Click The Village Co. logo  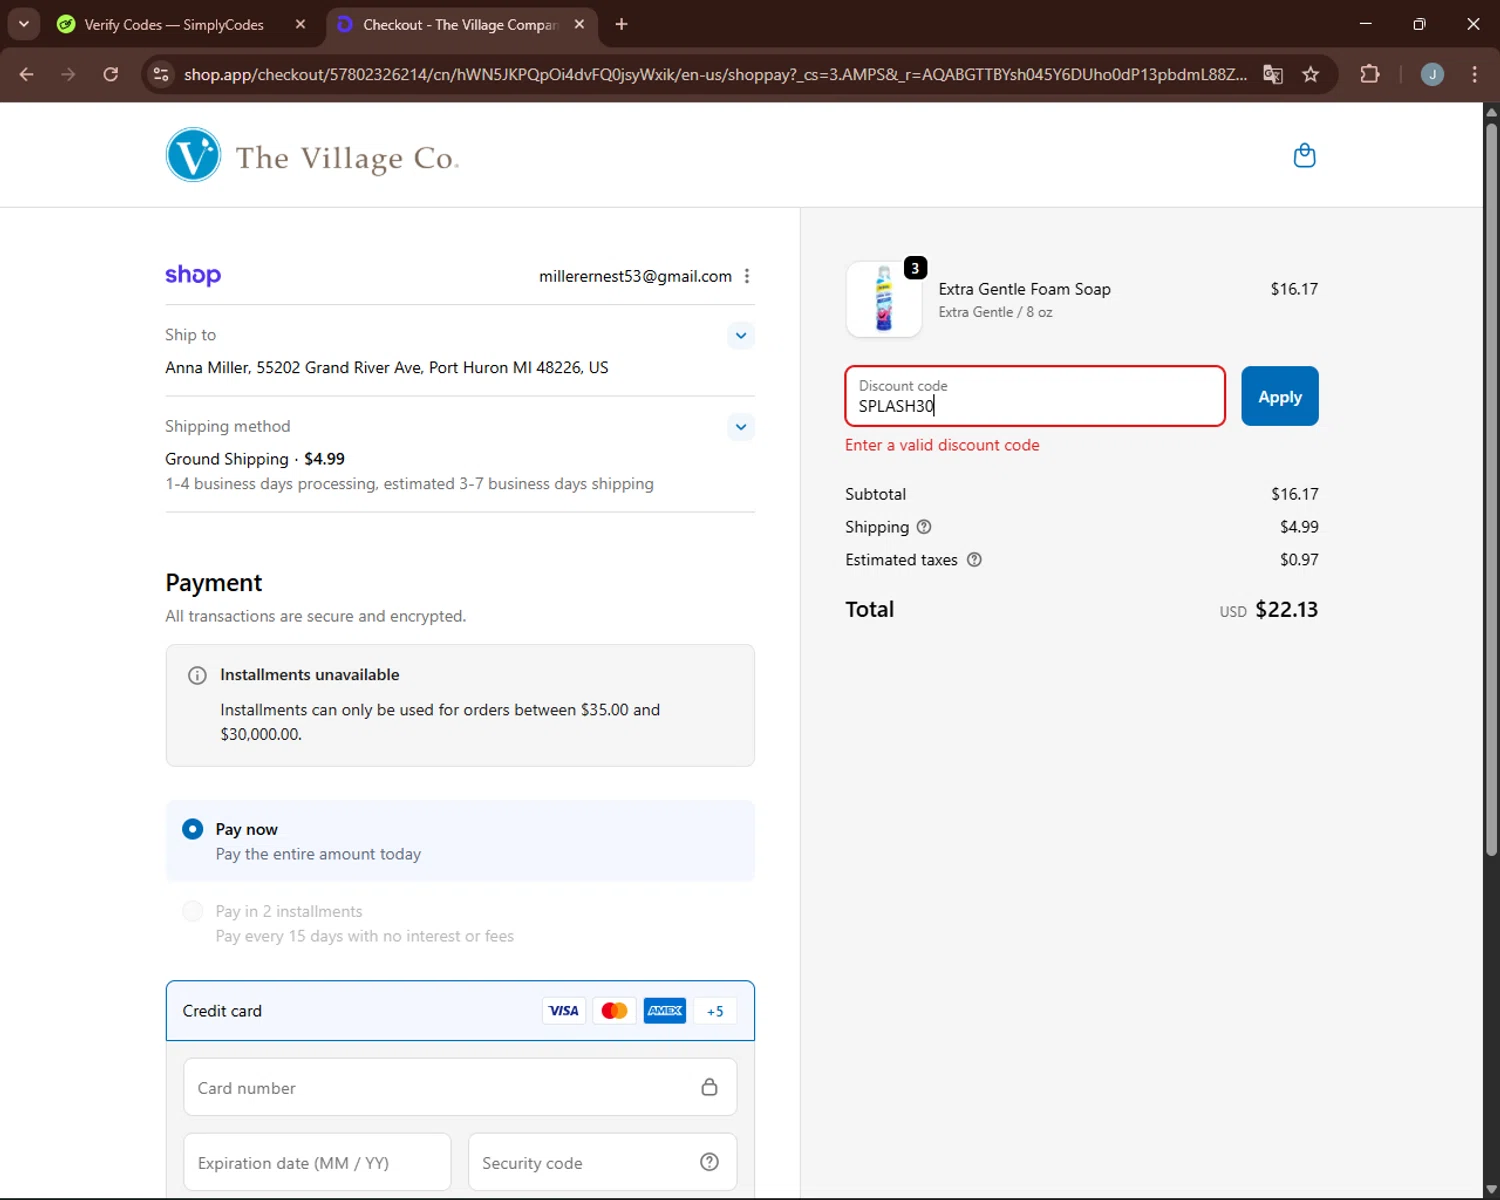[312, 155]
